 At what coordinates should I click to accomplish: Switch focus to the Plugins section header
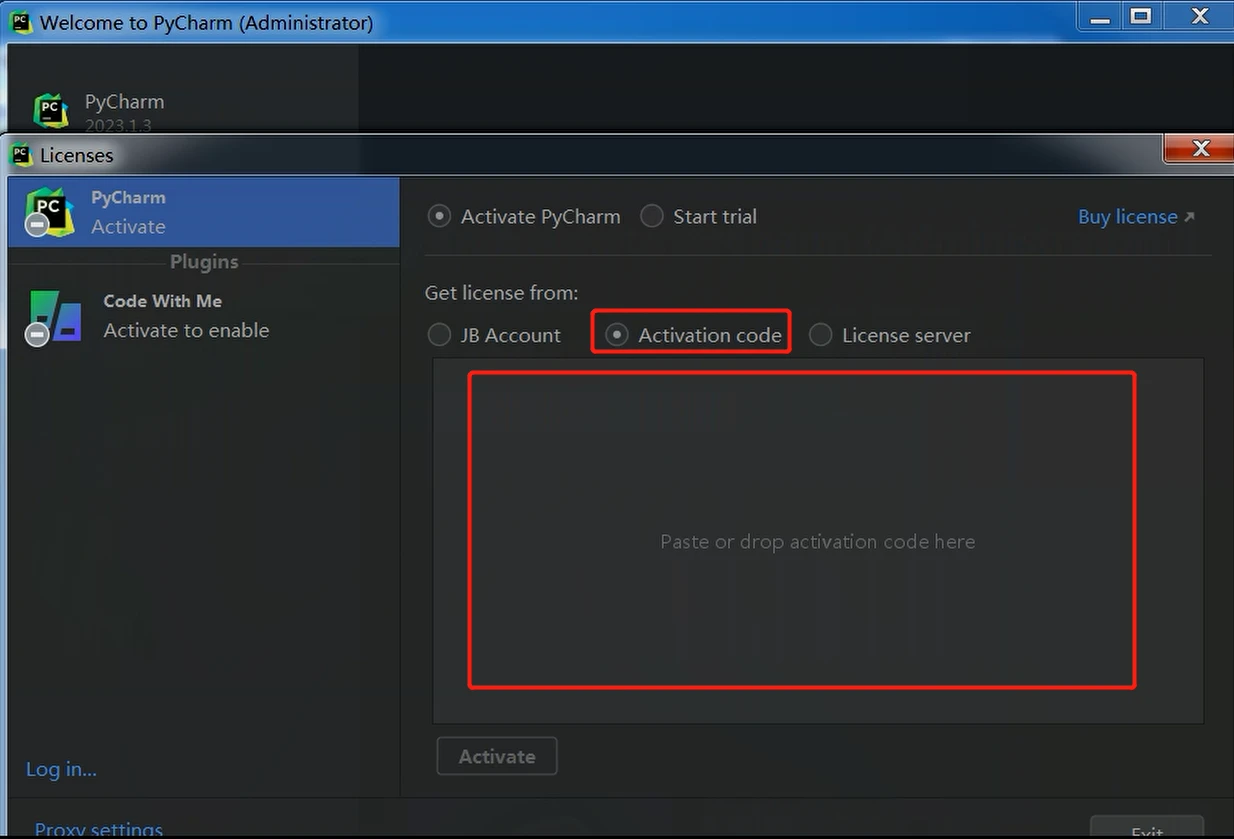203,261
